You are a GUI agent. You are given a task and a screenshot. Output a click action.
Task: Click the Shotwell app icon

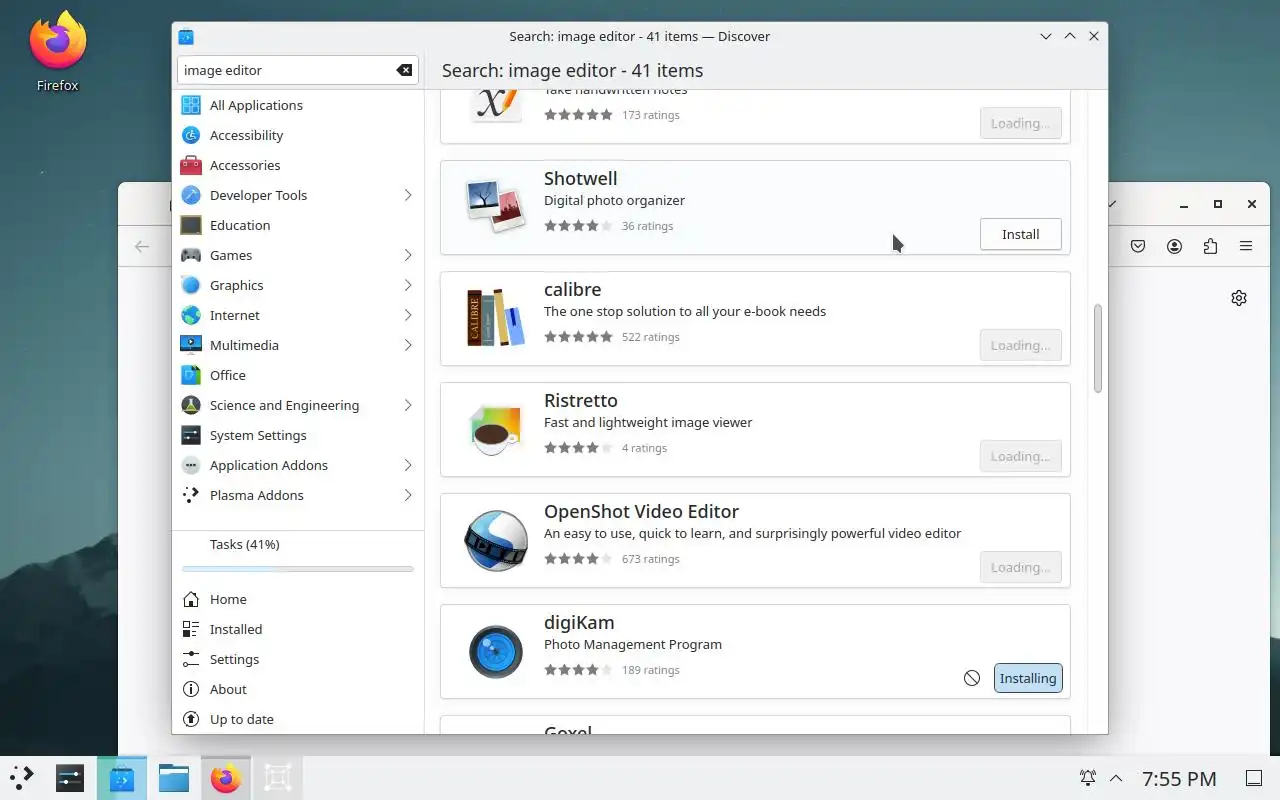496,207
